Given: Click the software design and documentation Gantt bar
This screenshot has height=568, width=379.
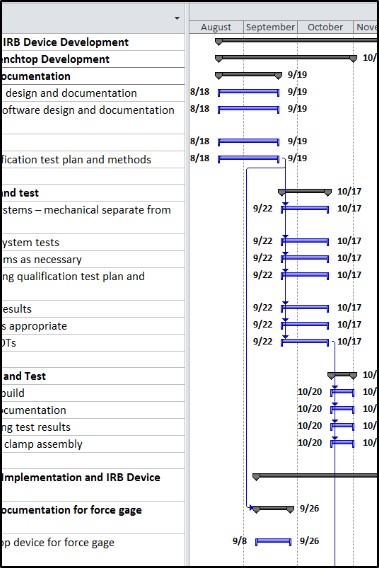Looking at the screenshot, I should [x=249, y=109].
